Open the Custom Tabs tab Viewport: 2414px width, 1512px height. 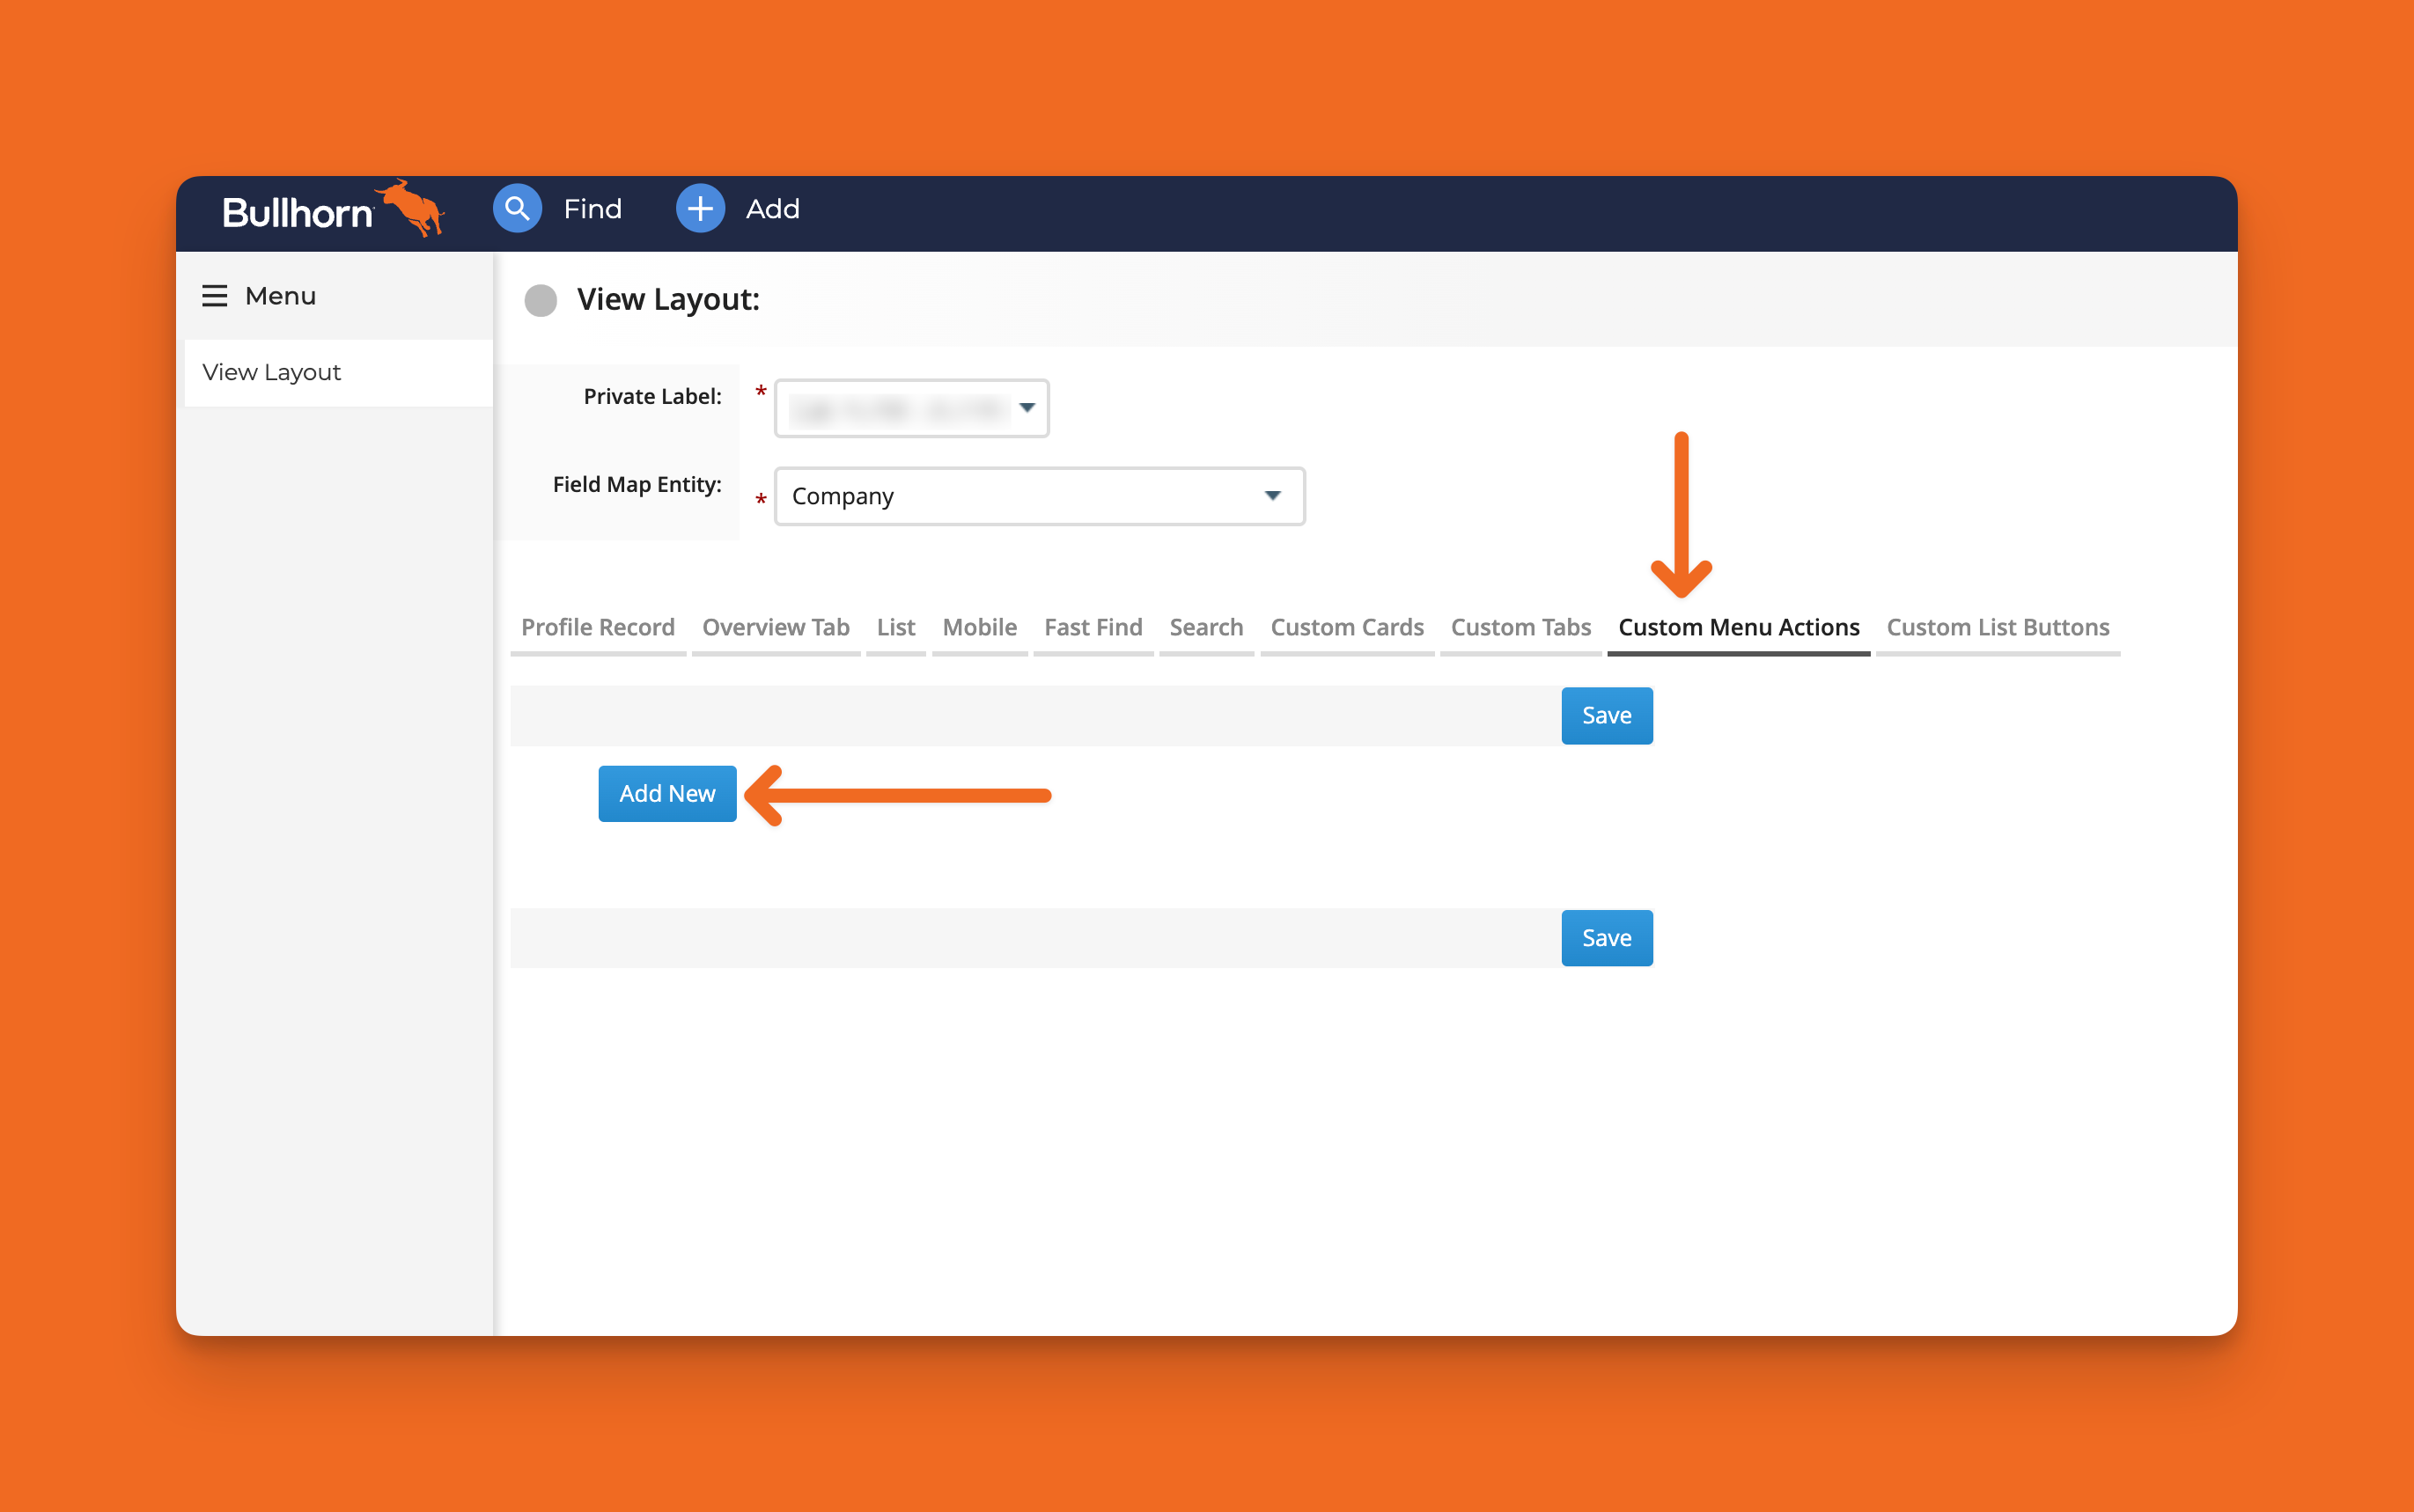1520,627
